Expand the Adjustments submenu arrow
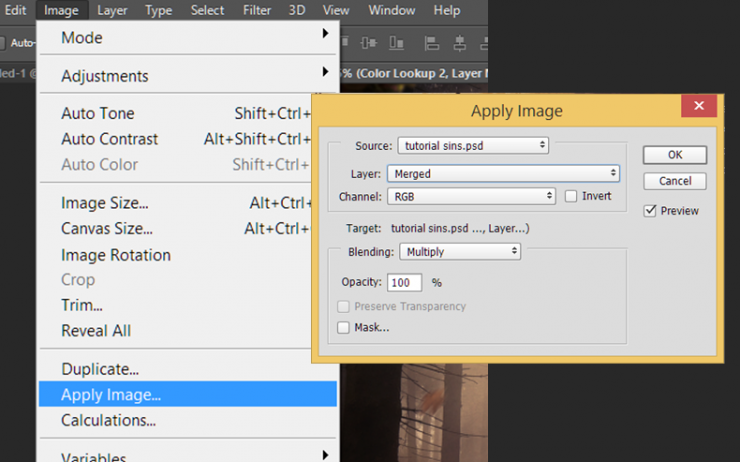The width and height of the screenshot is (740, 462). click(325, 72)
